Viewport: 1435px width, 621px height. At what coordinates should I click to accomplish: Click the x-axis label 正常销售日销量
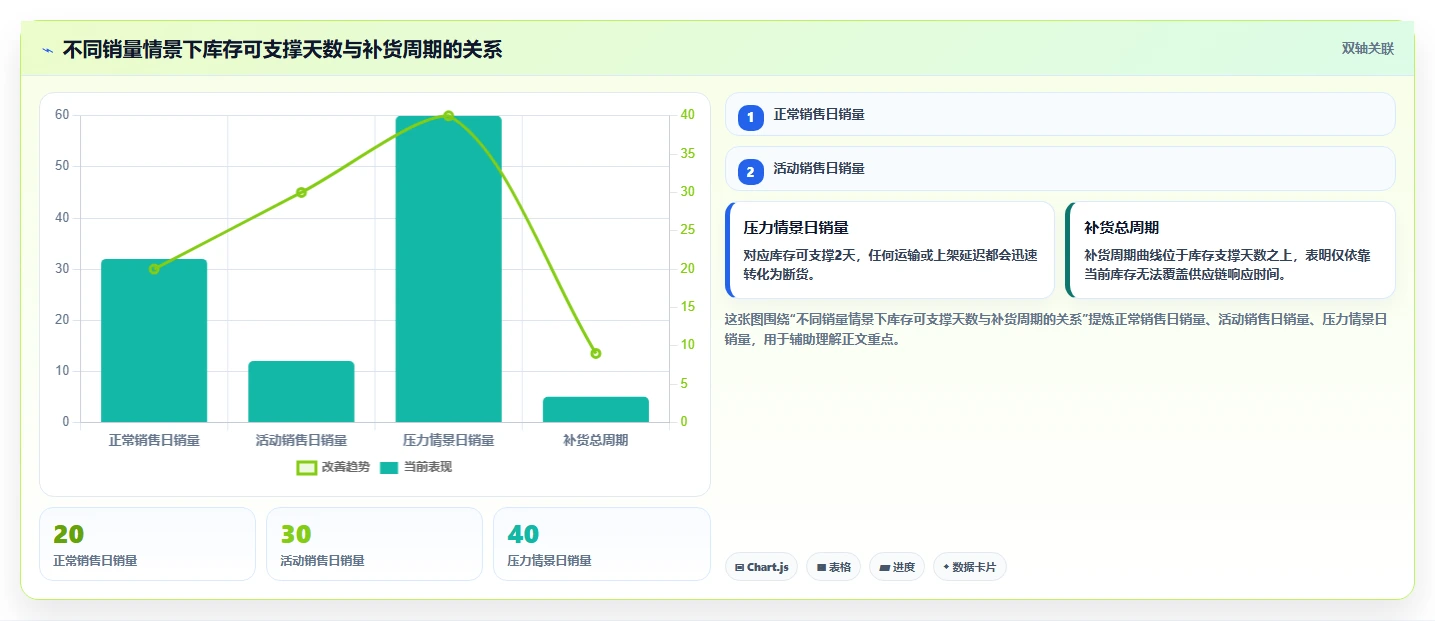pyautogui.click(x=154, y=440)
